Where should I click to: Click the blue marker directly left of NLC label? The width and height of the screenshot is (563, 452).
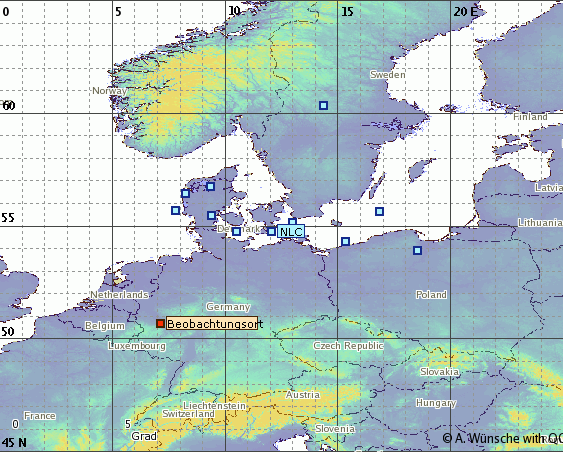coord(272,231)
